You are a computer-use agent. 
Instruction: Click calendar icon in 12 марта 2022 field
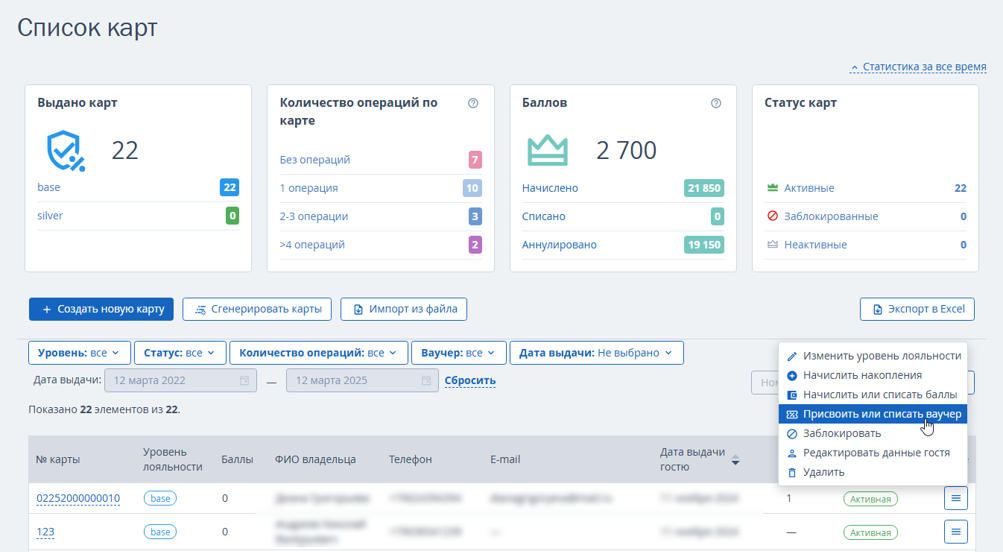coord(244,381)
